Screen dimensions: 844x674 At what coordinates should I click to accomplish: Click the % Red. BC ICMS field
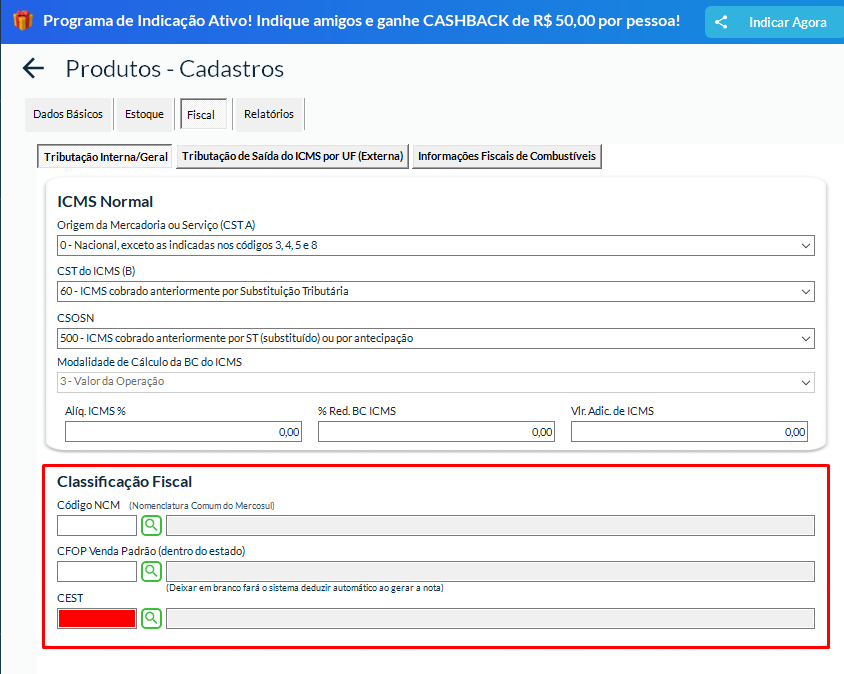point(436,432)
